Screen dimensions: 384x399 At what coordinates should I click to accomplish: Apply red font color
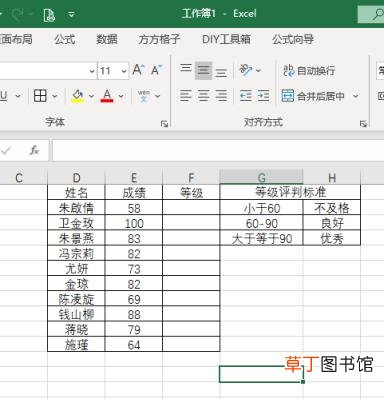click(x=107, y=96)
